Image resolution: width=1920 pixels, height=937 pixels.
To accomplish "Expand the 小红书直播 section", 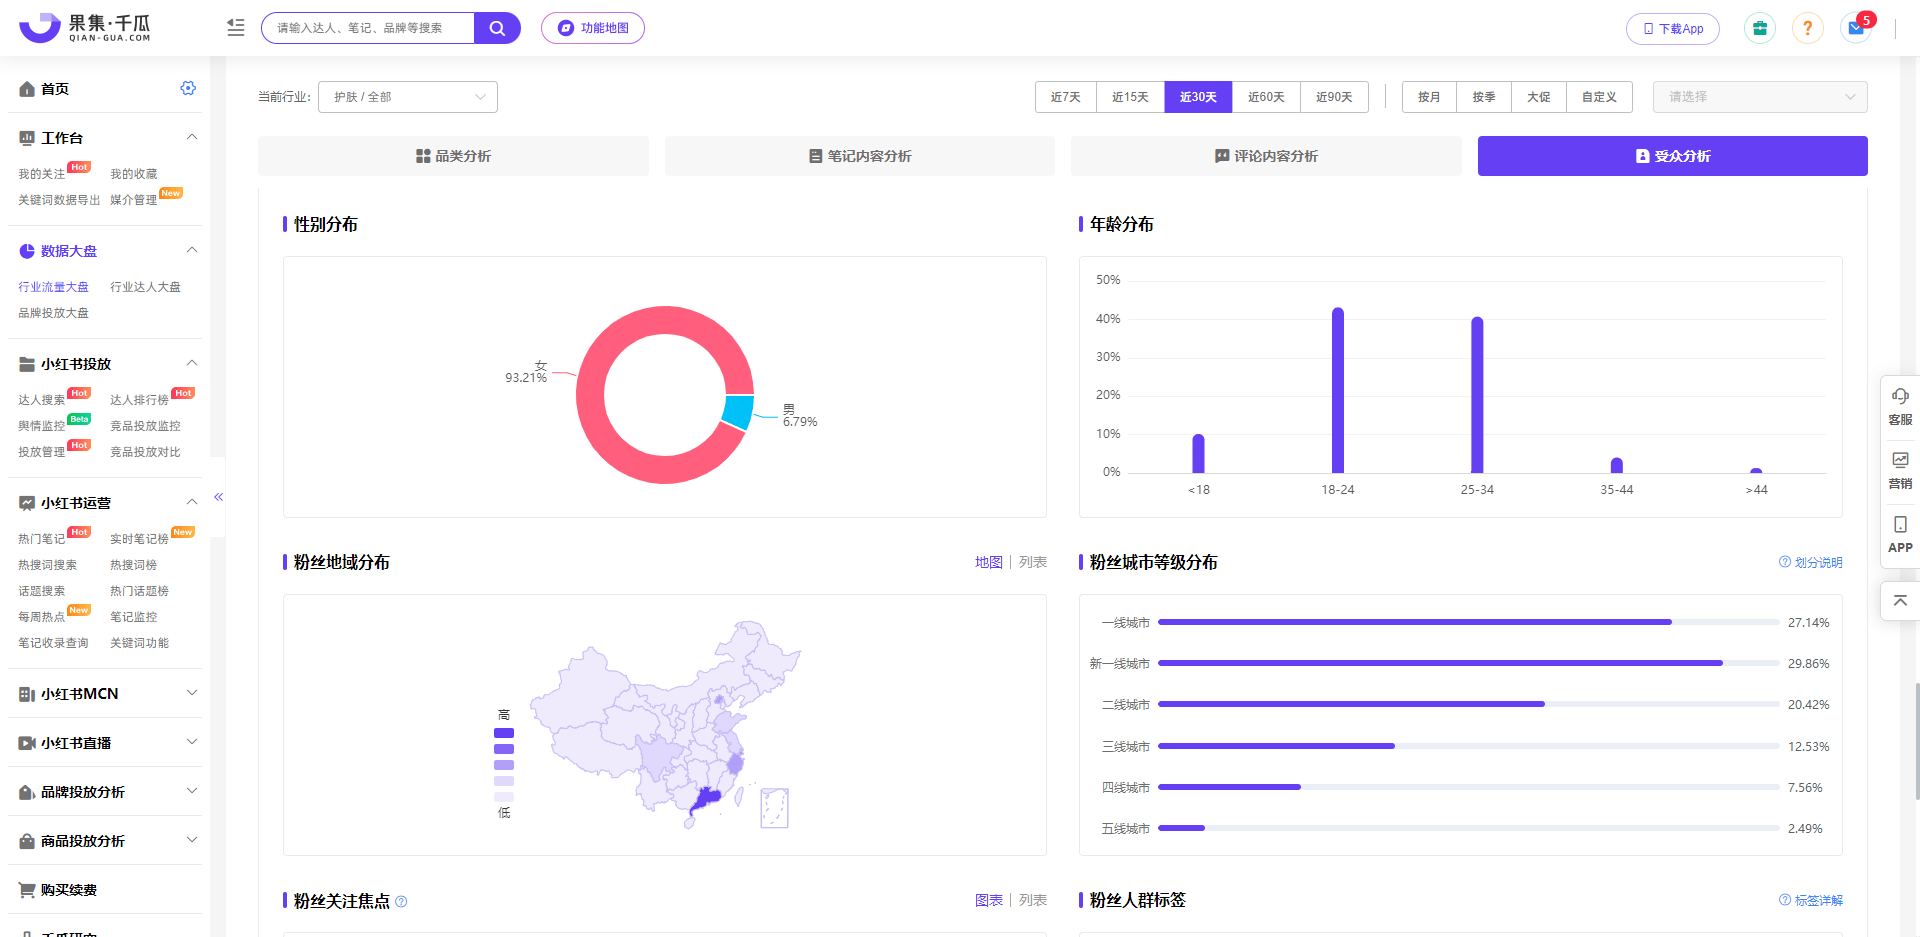I will [x=192, y=742].
